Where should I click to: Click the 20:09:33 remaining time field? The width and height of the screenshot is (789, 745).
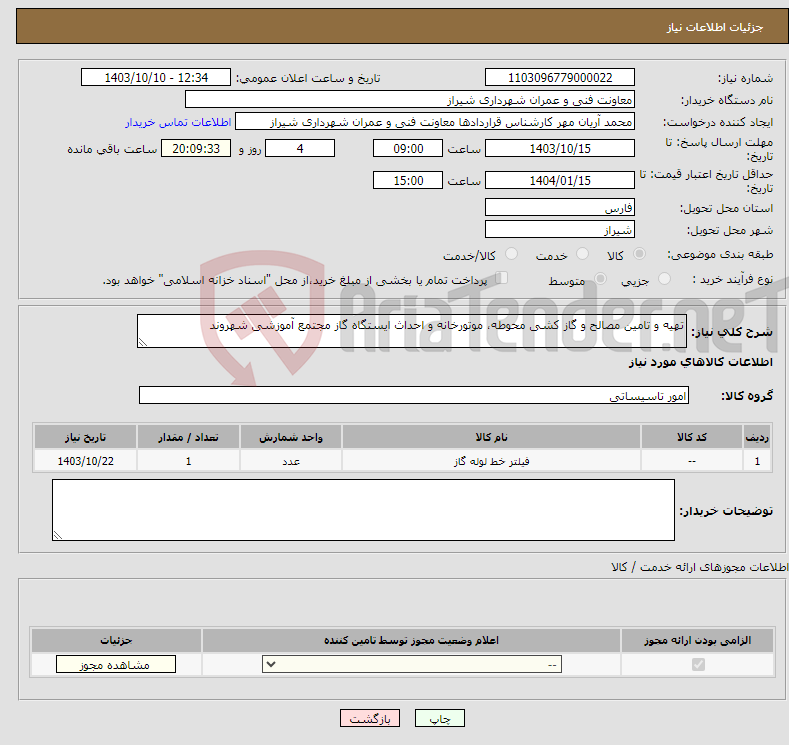(196, 148)
